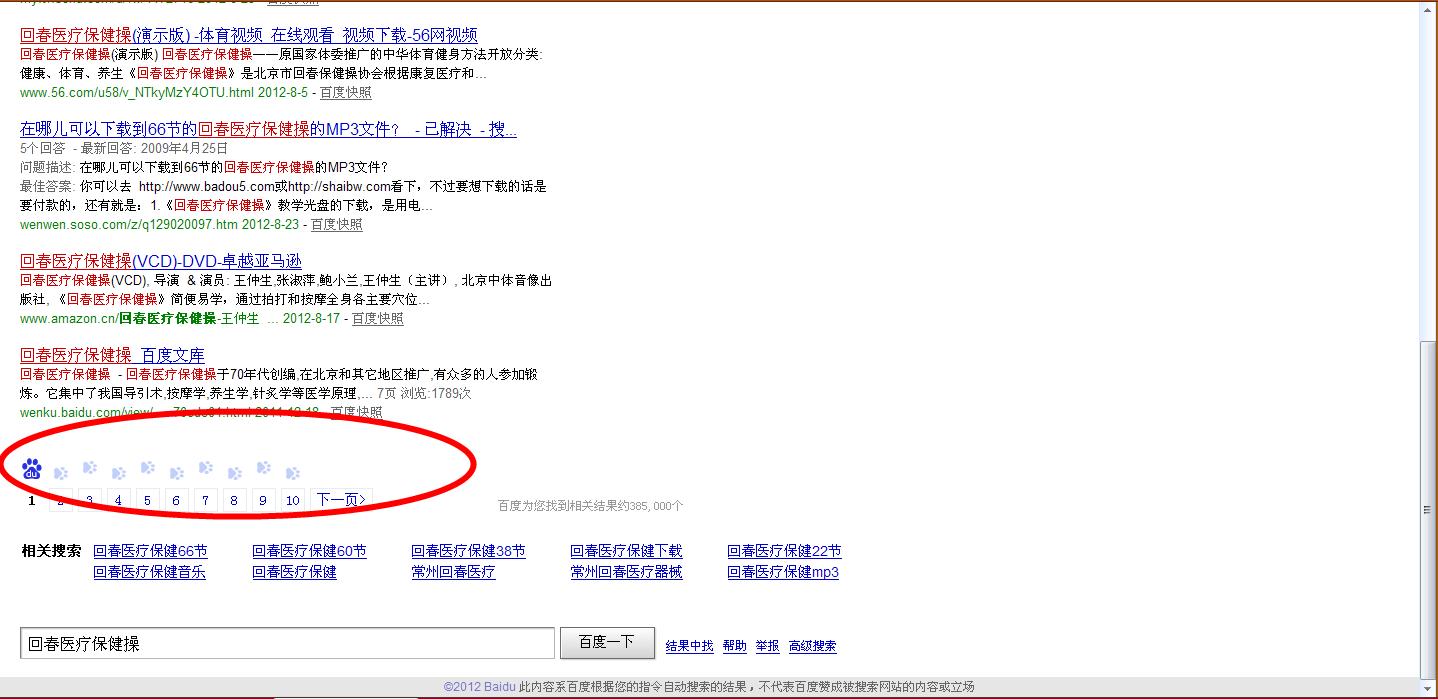The image size is (1438, 699).
Task: Click current page number 1
Action: pyautogui.click(x=32, y=500)
